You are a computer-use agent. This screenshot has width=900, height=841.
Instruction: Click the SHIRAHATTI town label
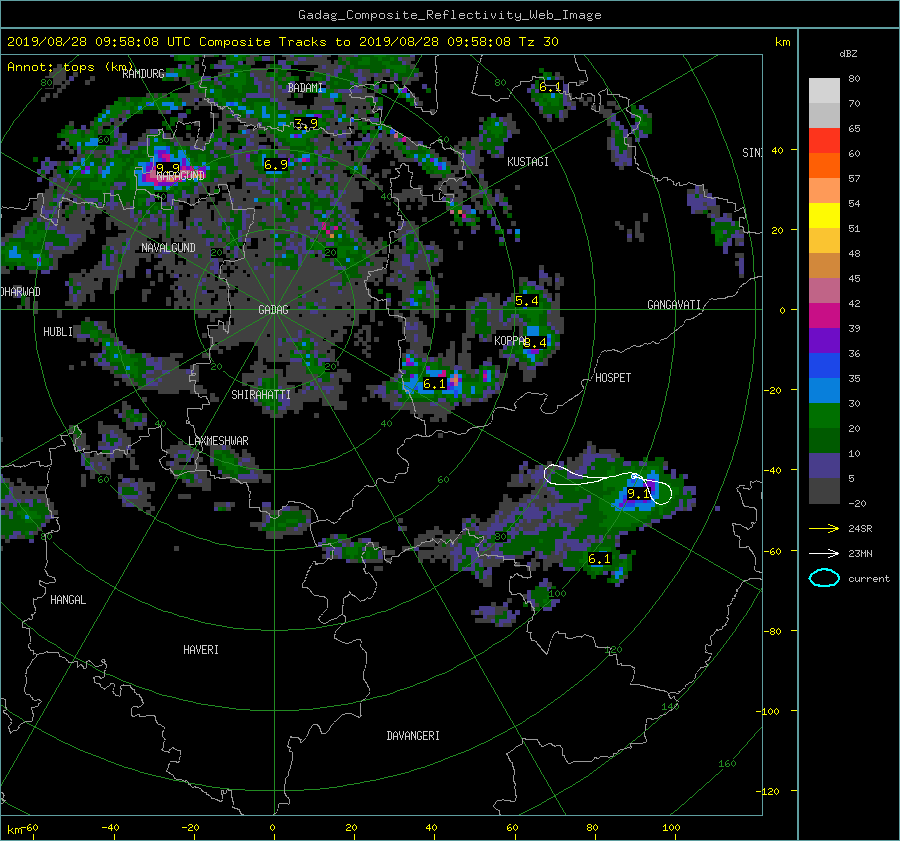[261, 395]
